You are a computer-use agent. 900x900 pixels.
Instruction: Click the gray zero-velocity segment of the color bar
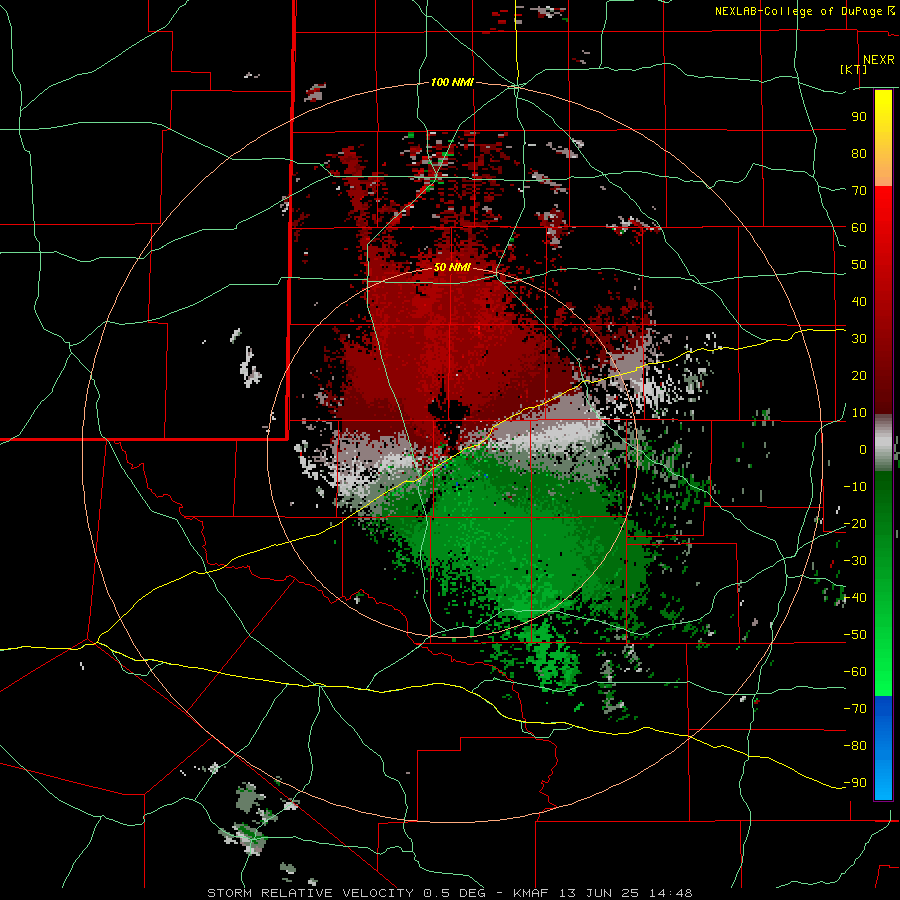pos(883,443)
